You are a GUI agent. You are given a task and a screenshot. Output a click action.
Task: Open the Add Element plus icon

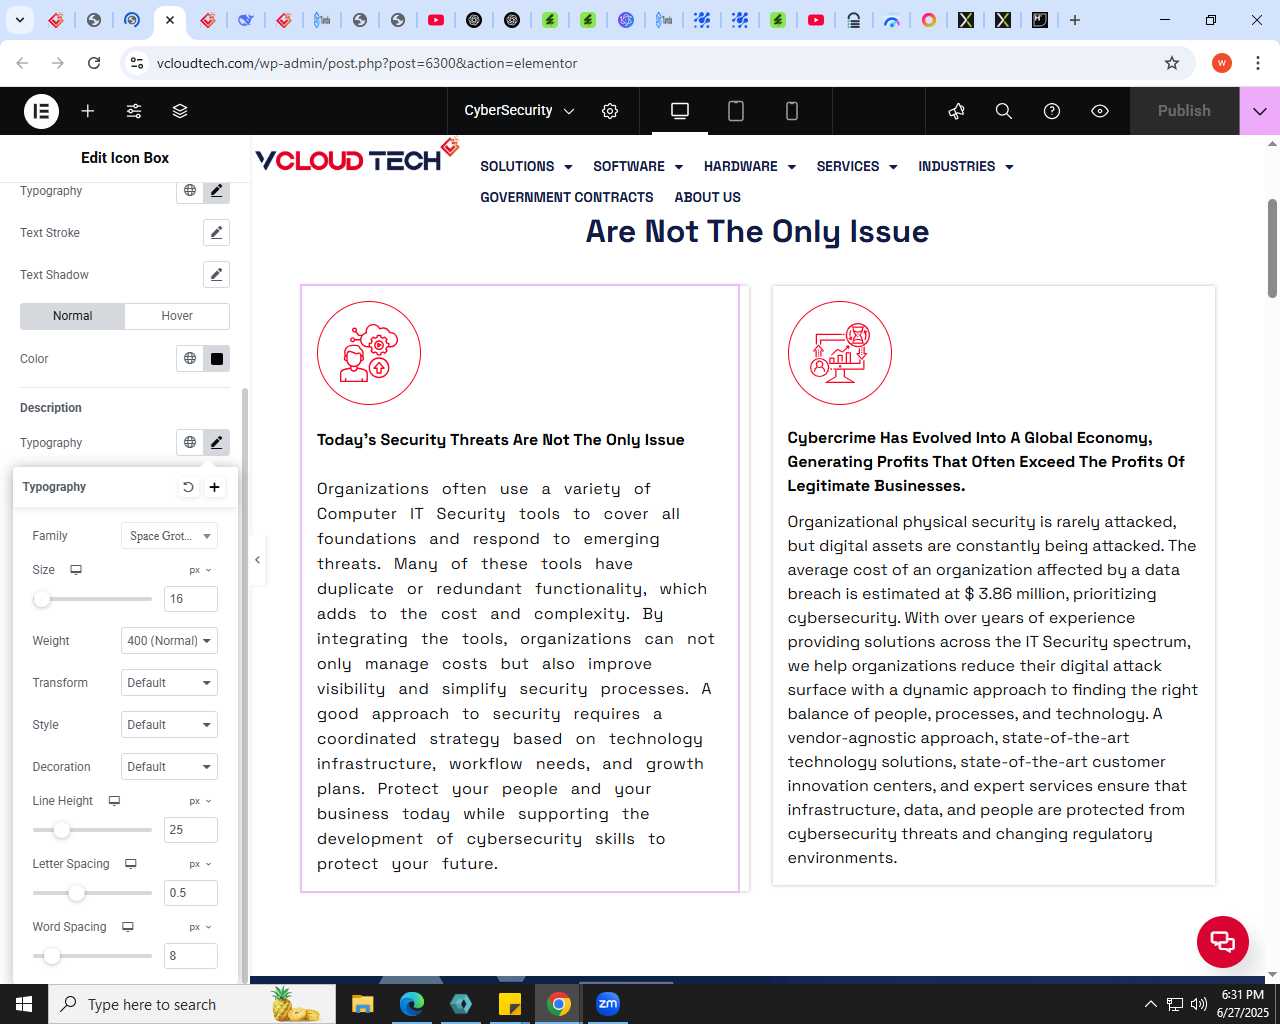88,111
